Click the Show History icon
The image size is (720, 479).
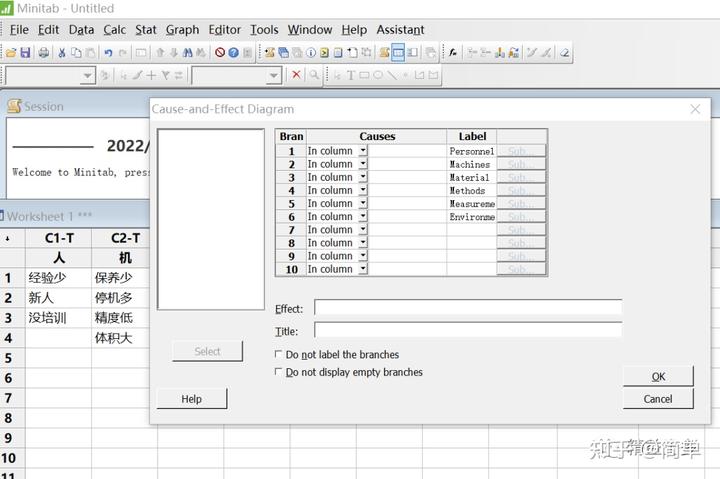pyautogui.click(x=324, y=53)
